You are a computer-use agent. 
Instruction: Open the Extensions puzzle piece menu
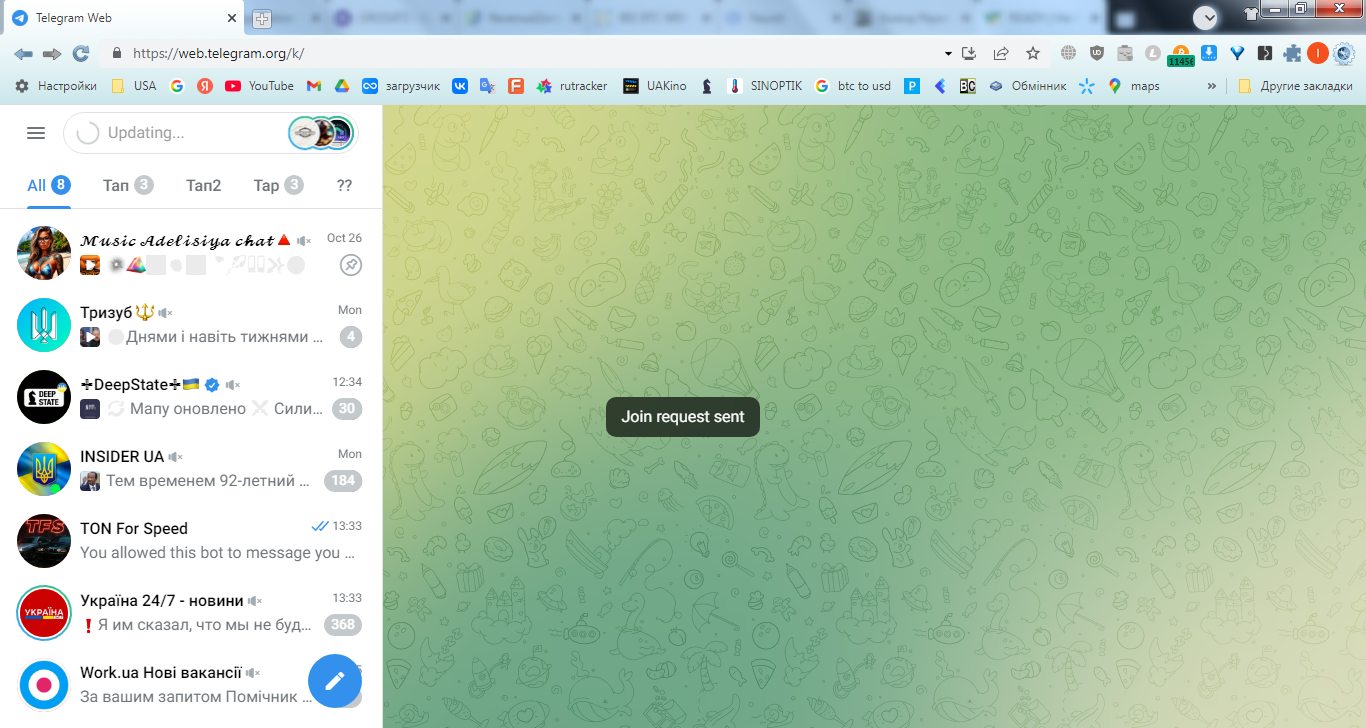(1293, 53)
